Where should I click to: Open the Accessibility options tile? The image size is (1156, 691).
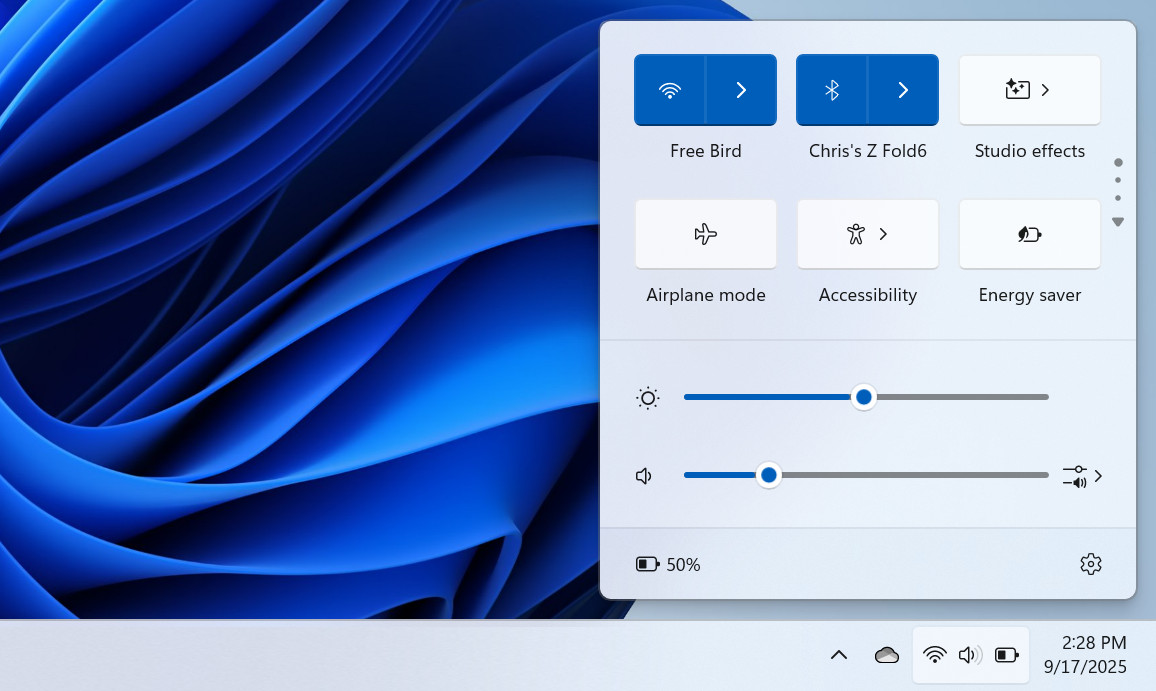coord(867,234)
